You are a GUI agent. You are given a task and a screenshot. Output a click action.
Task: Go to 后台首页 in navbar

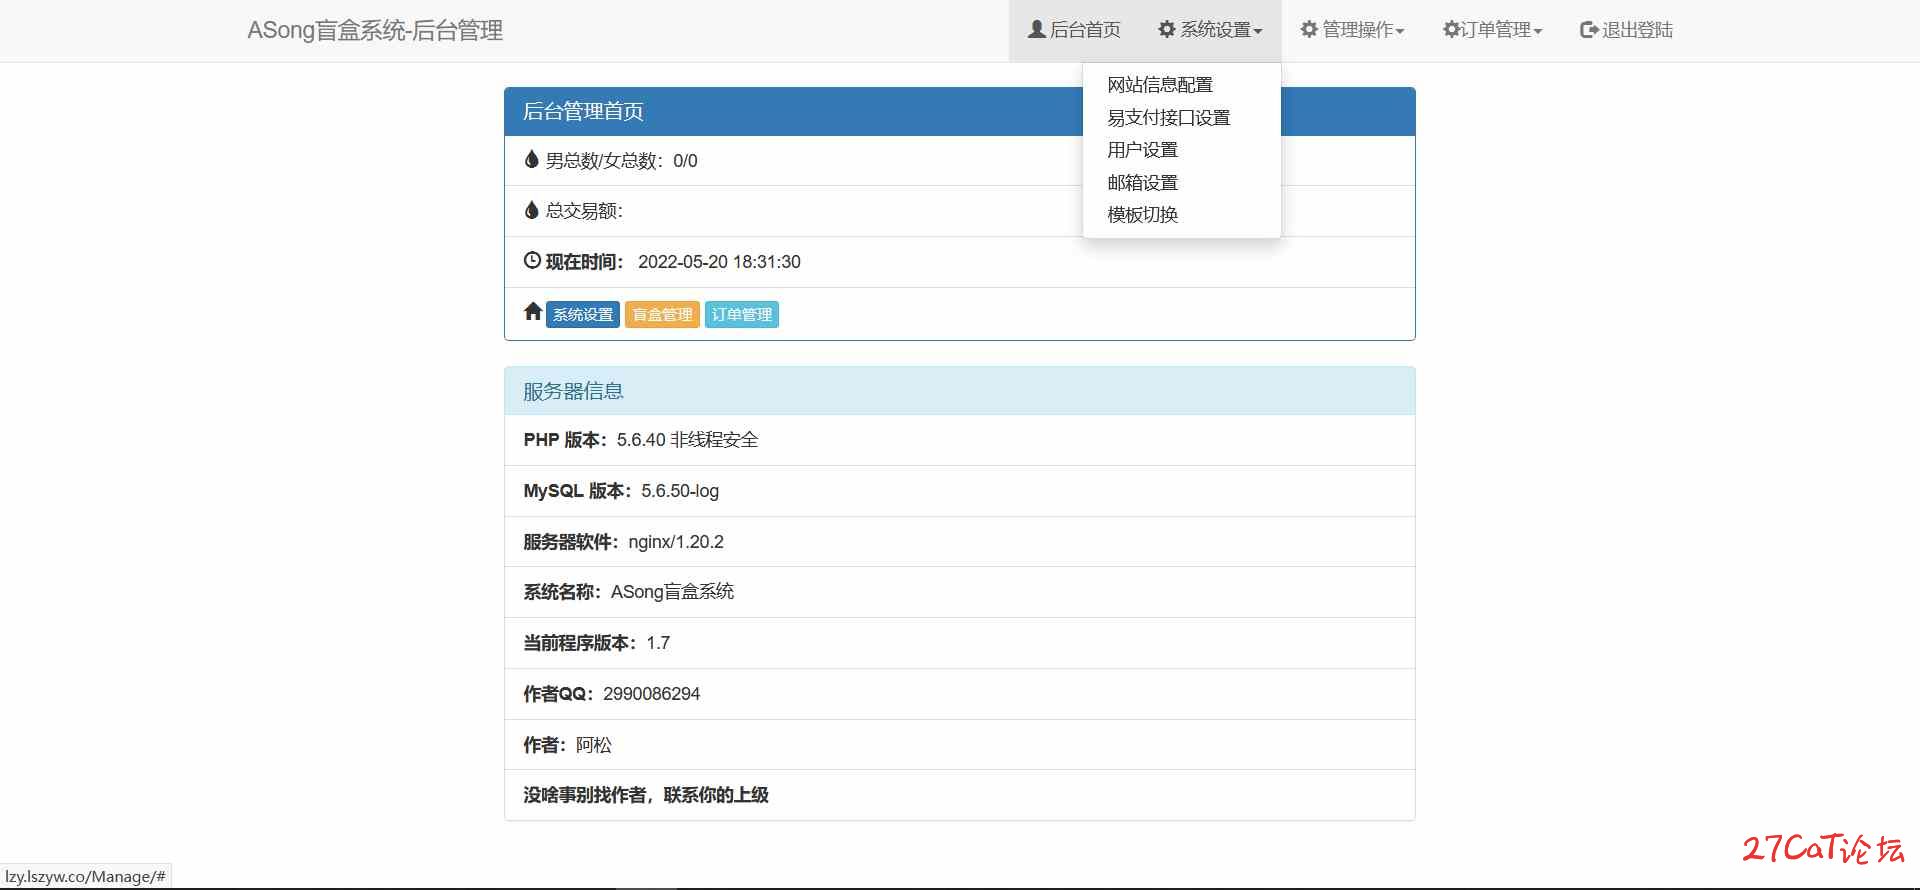[1075, 30]
